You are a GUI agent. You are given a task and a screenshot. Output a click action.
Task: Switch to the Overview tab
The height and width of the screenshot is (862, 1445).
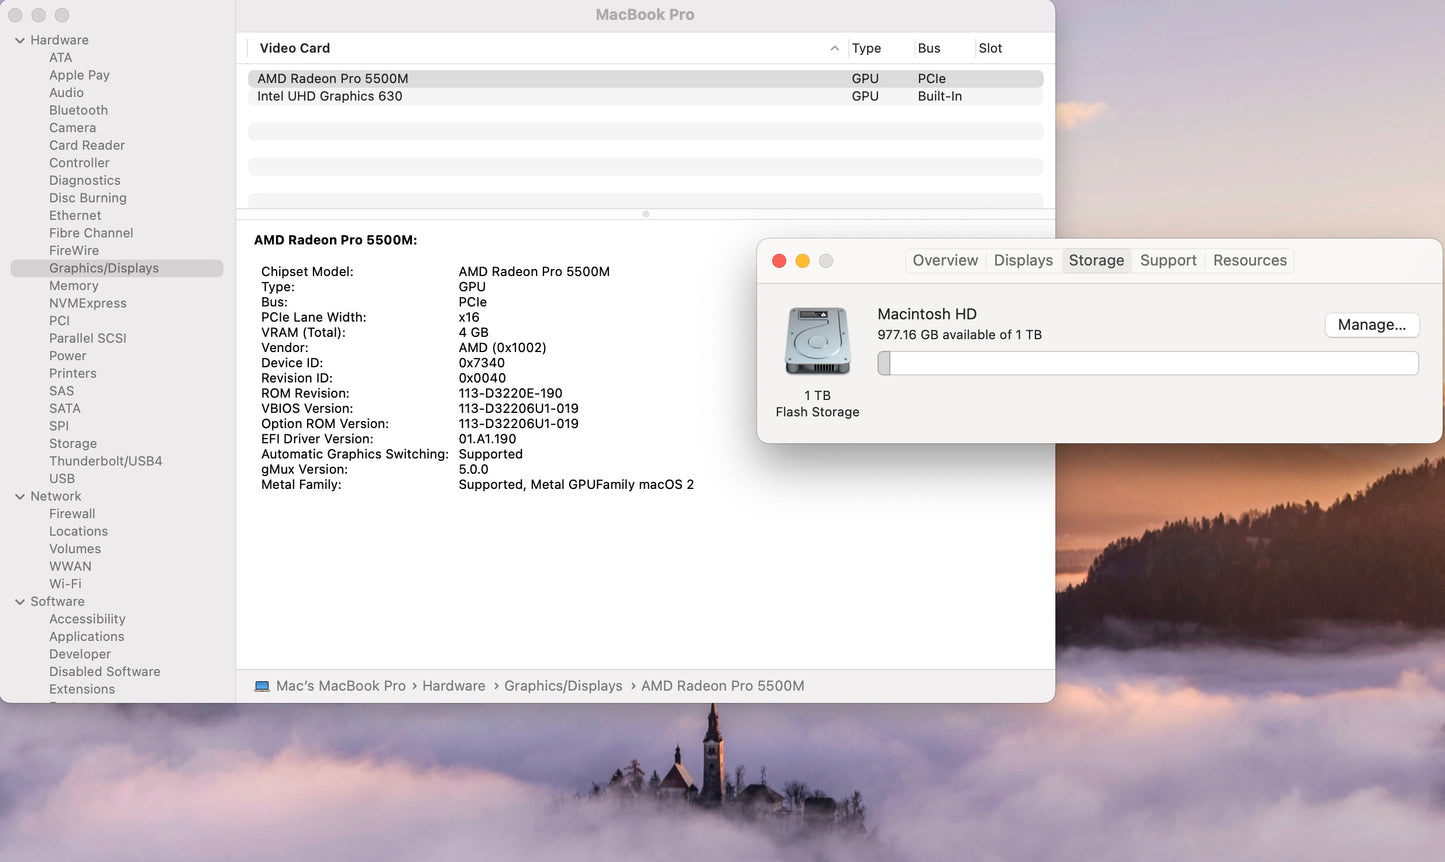click(x=944, y=260)
